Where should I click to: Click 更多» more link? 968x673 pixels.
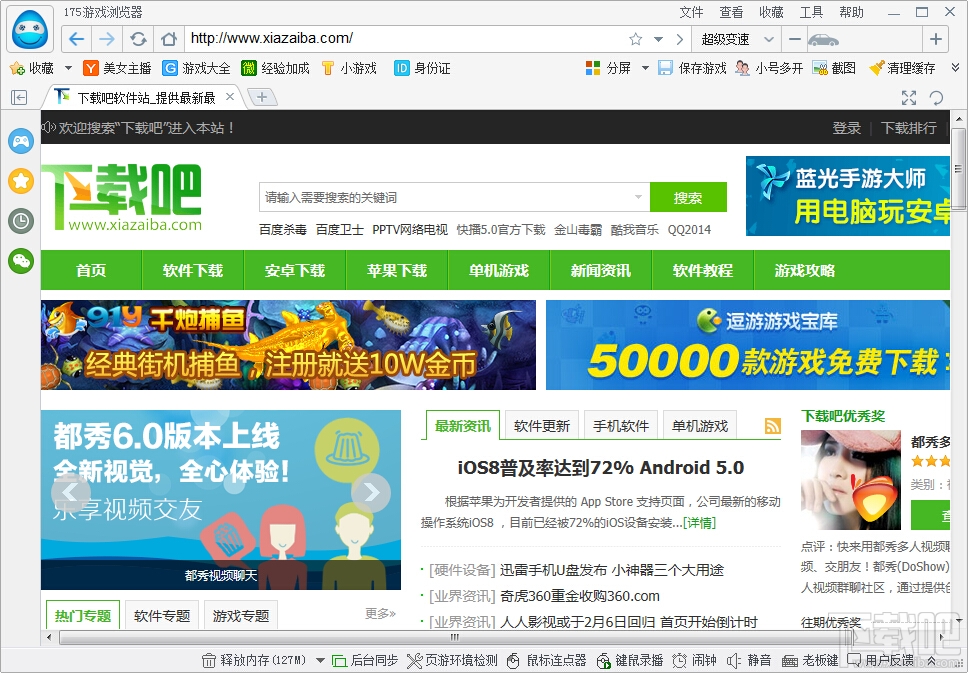pyautogui.click(x=380, y=613)
